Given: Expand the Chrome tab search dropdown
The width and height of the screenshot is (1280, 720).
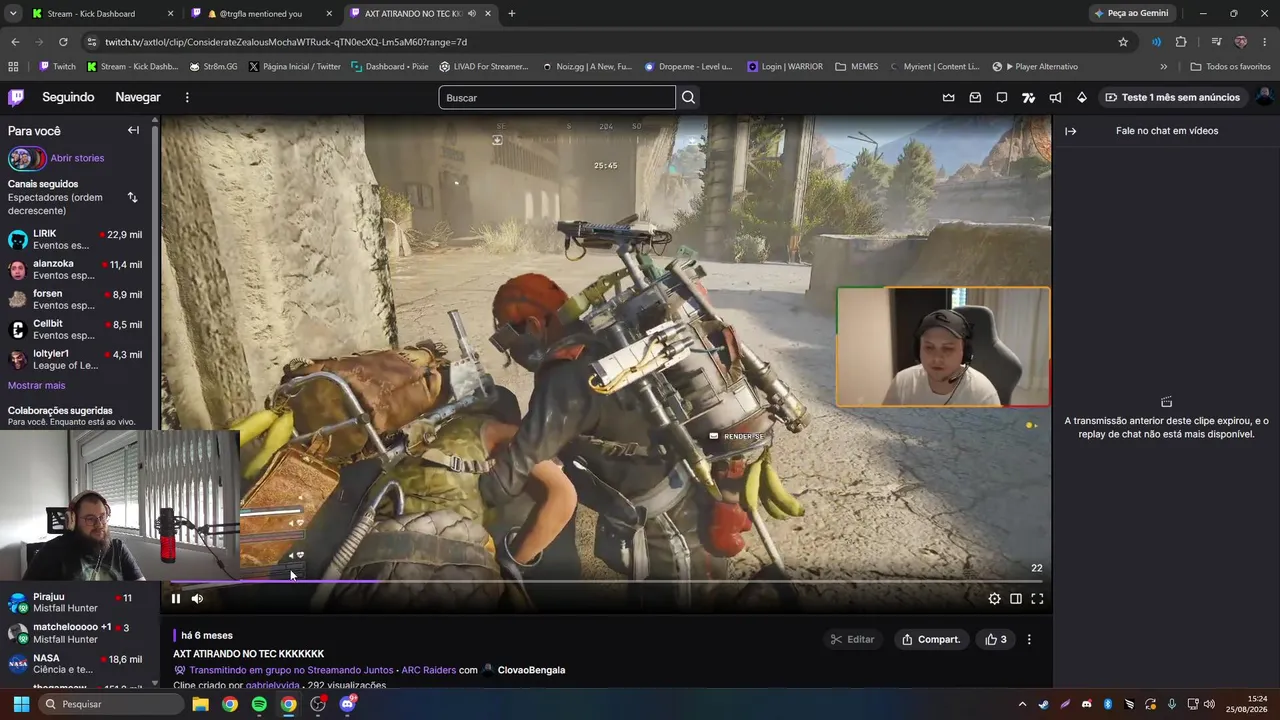Looking at the screenshot, I should [13, 14].
